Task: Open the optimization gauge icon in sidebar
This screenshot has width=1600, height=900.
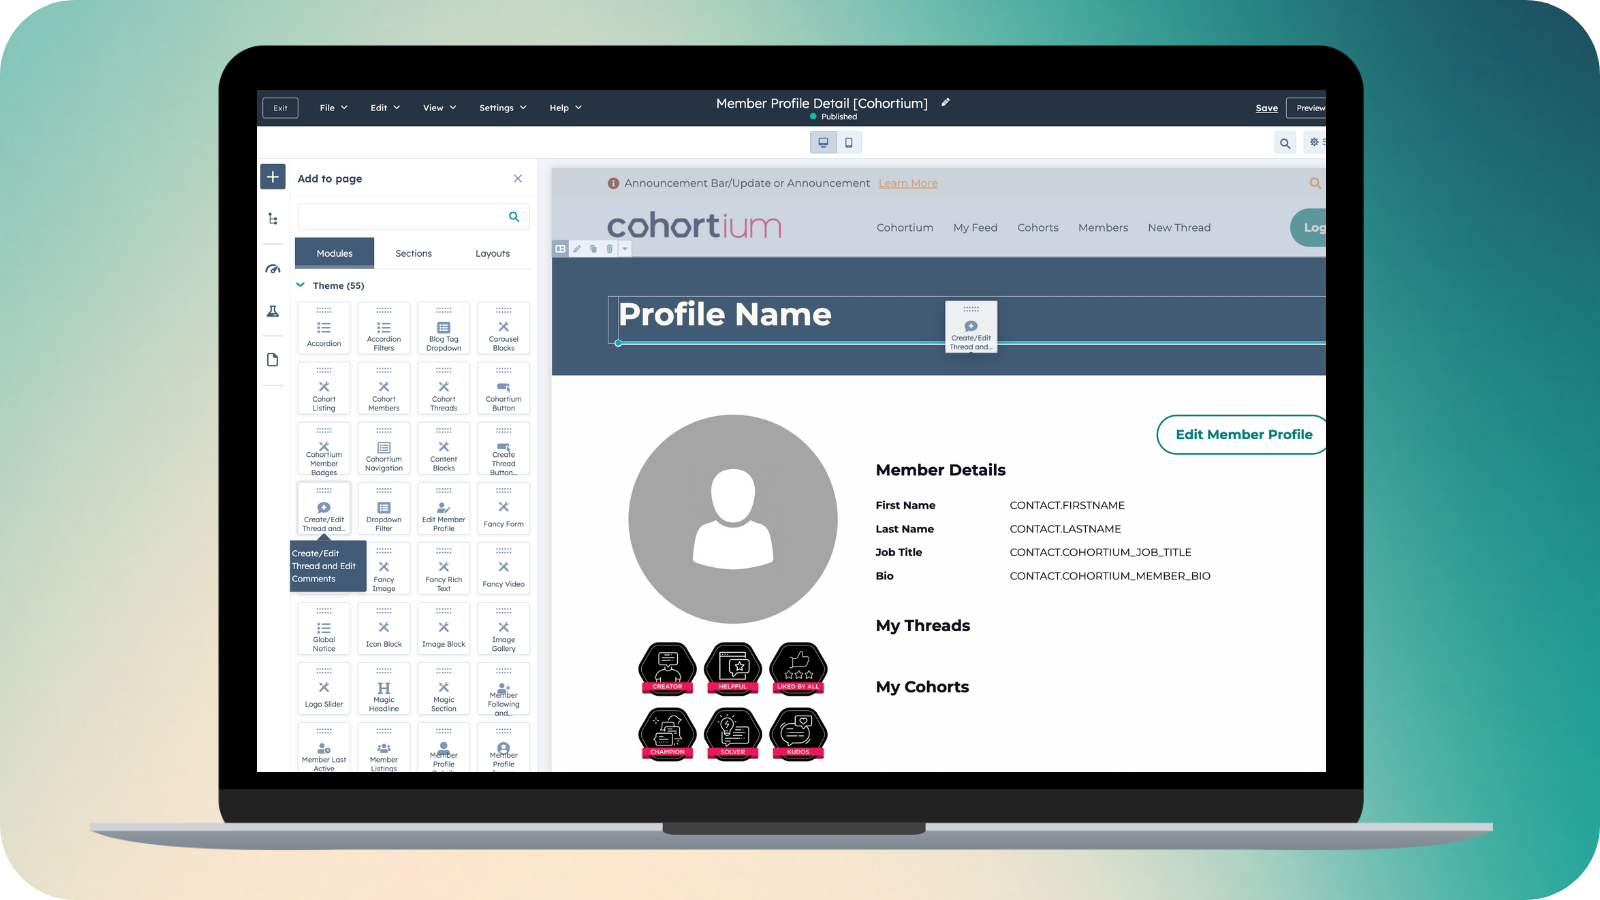Action: tap(273, 269)
